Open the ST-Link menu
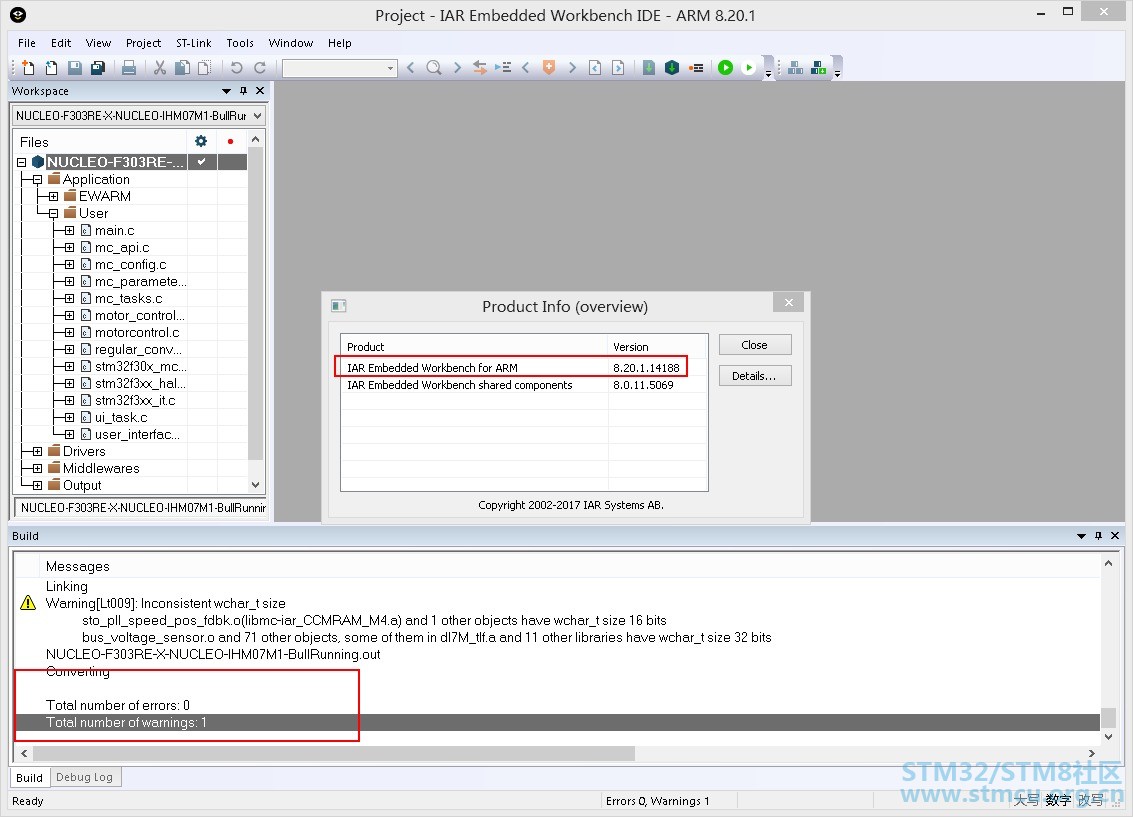Image resolution: width=1133 pixels, height=817 pixels. [194, 43]
